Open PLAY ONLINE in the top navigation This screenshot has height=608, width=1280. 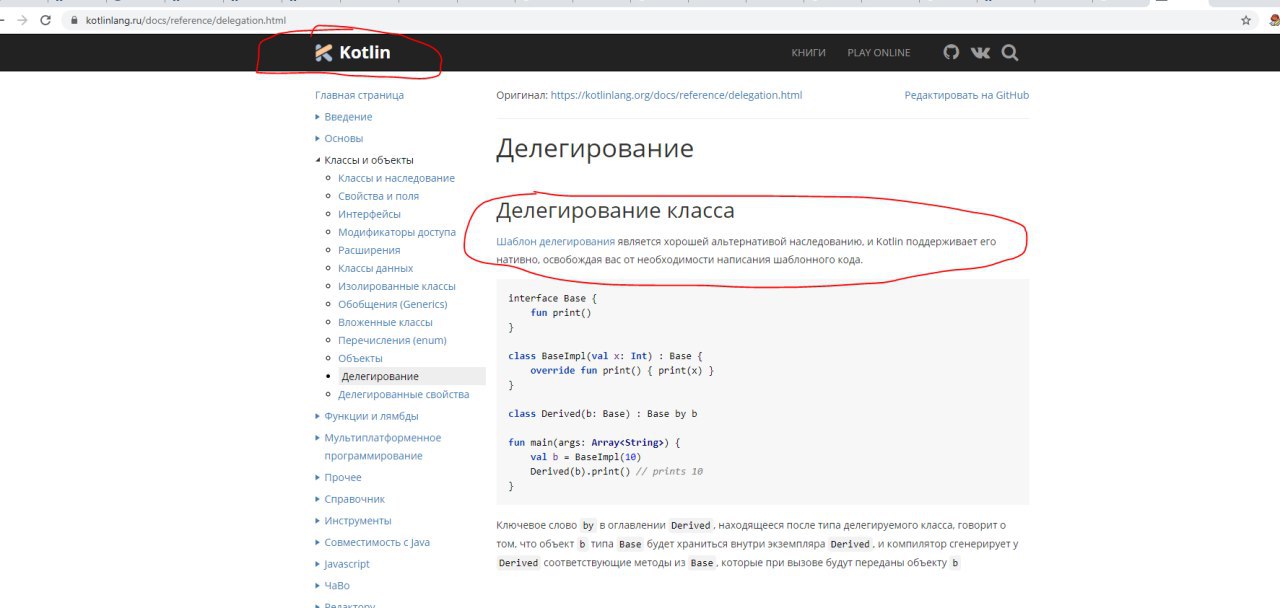(879, 53)
